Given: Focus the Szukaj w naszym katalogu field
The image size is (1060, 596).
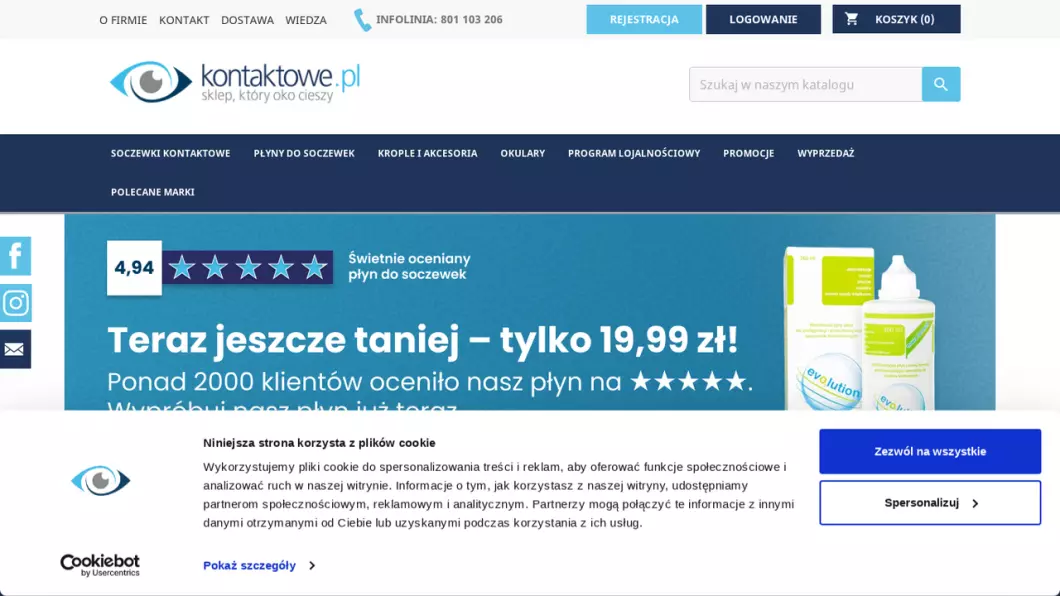Looking at the screenshot, I should point(806,84).
